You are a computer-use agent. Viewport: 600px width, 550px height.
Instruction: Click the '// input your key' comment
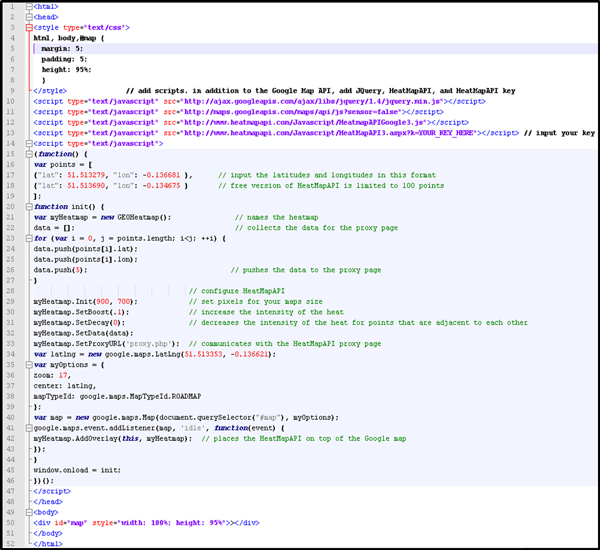[x=559, y=133]
